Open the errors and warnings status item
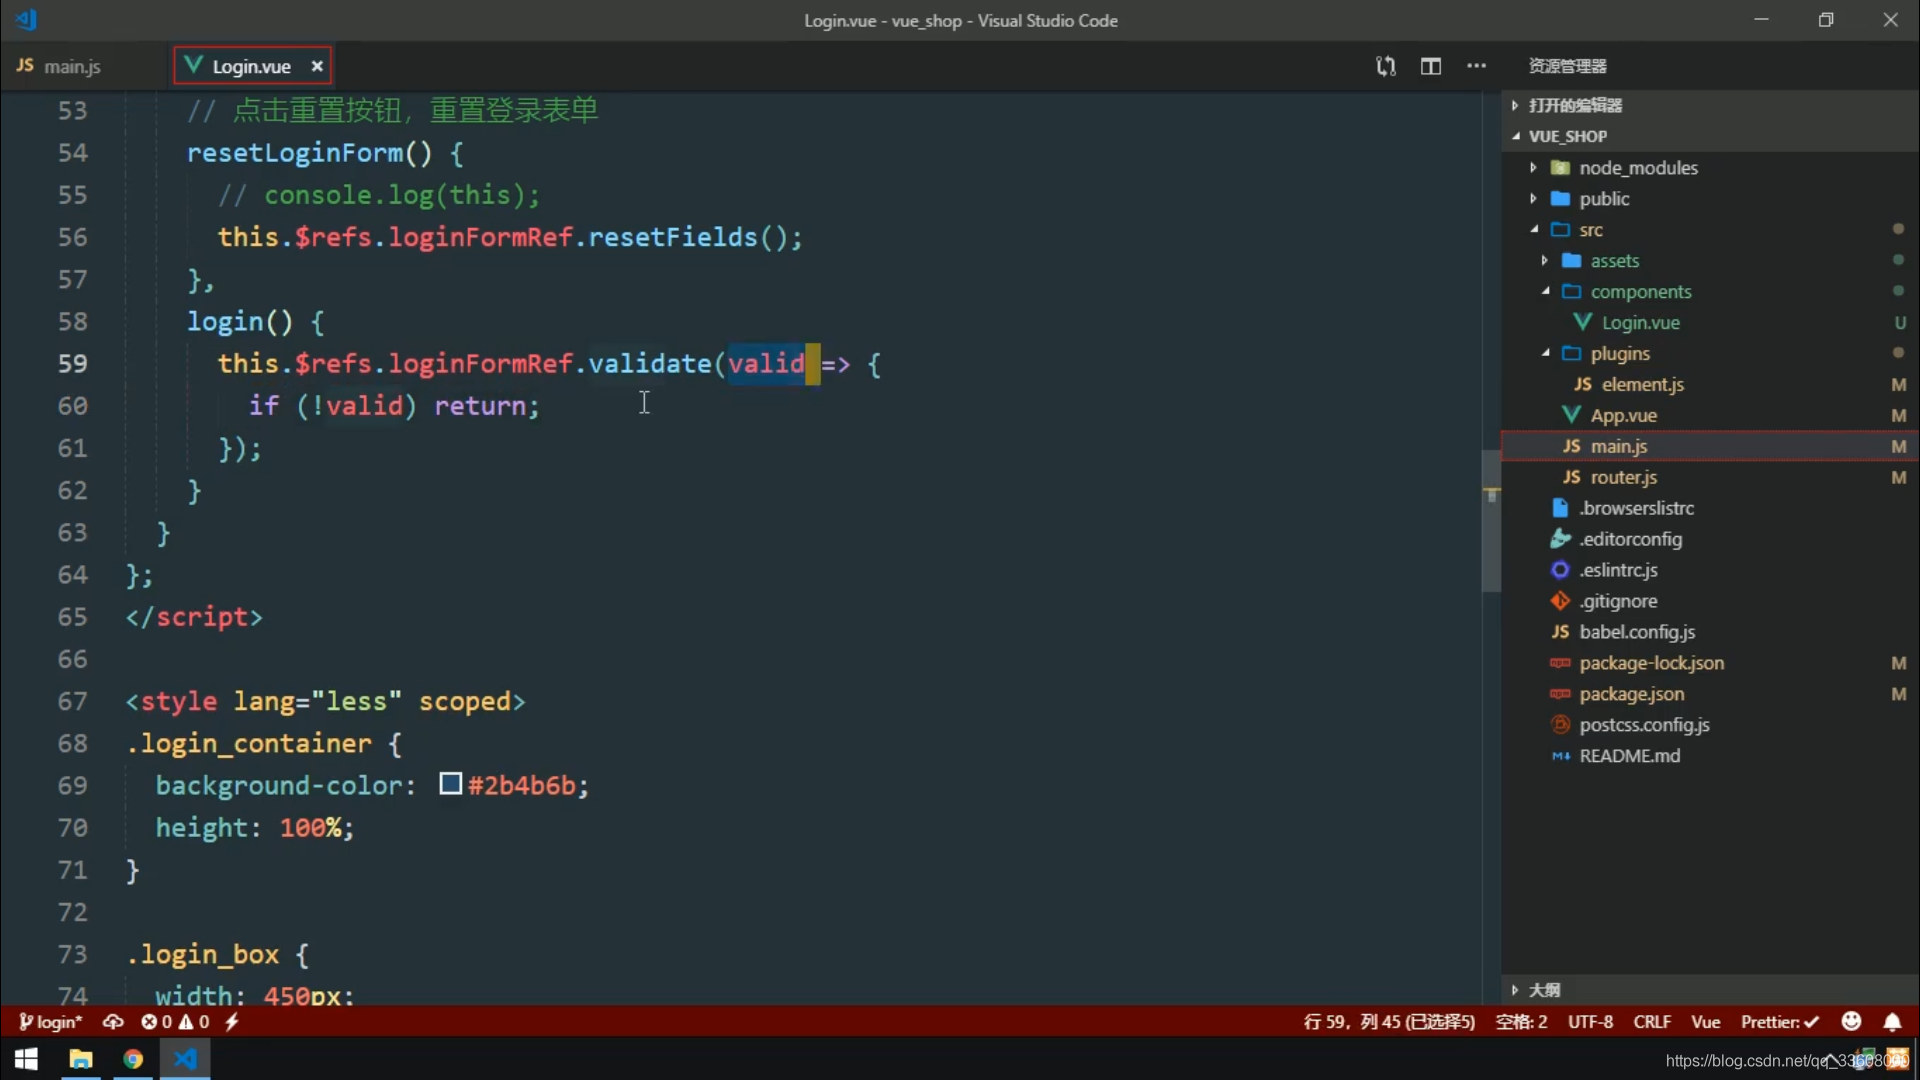1920x1080 pixels. click(x=175, y=1022)
